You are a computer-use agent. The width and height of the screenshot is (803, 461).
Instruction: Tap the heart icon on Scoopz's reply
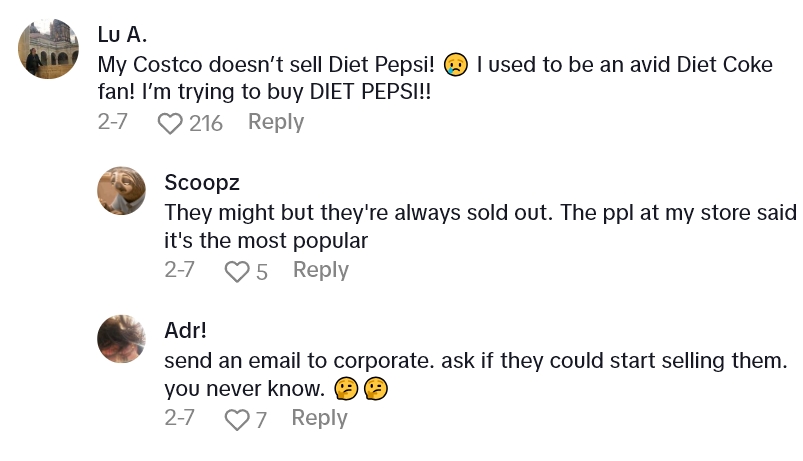[x=237, y=271]
